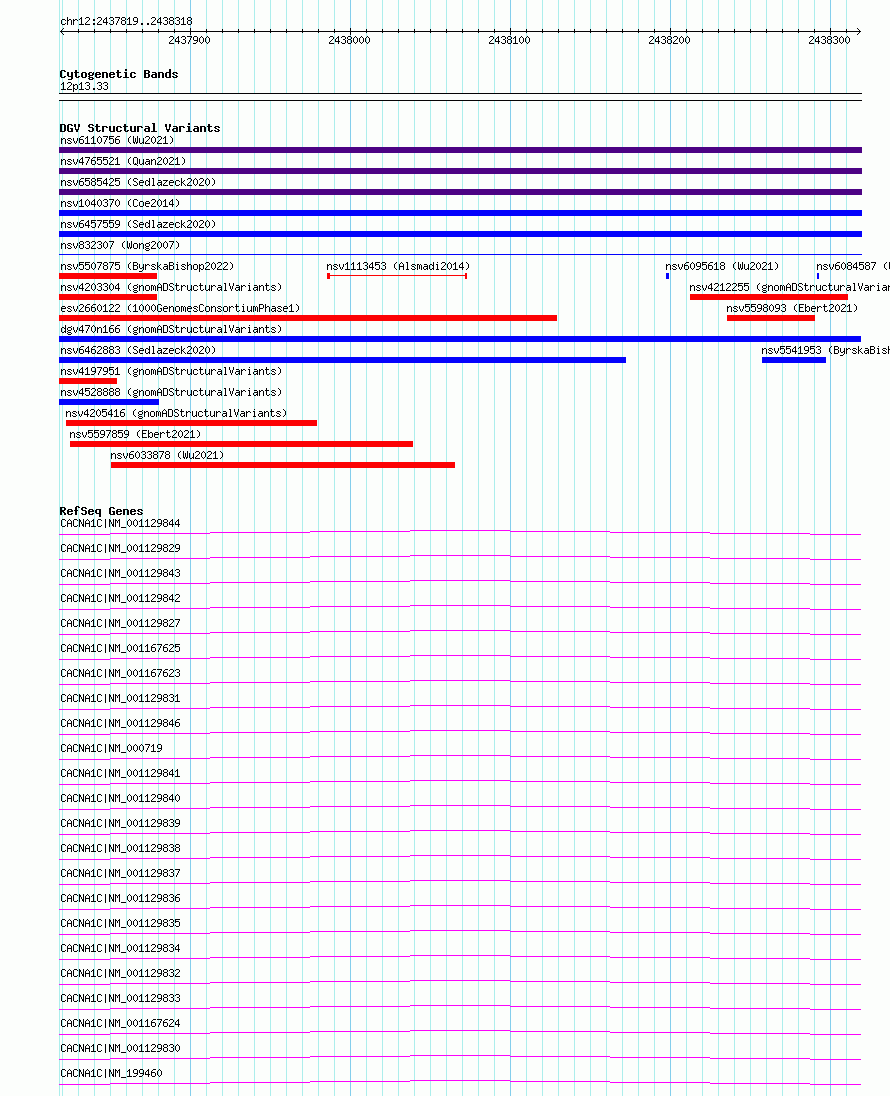Click nsv6457559 (Sedlazeck2020) label
This screenshot has width=890, height=1096.
point(138,224)
